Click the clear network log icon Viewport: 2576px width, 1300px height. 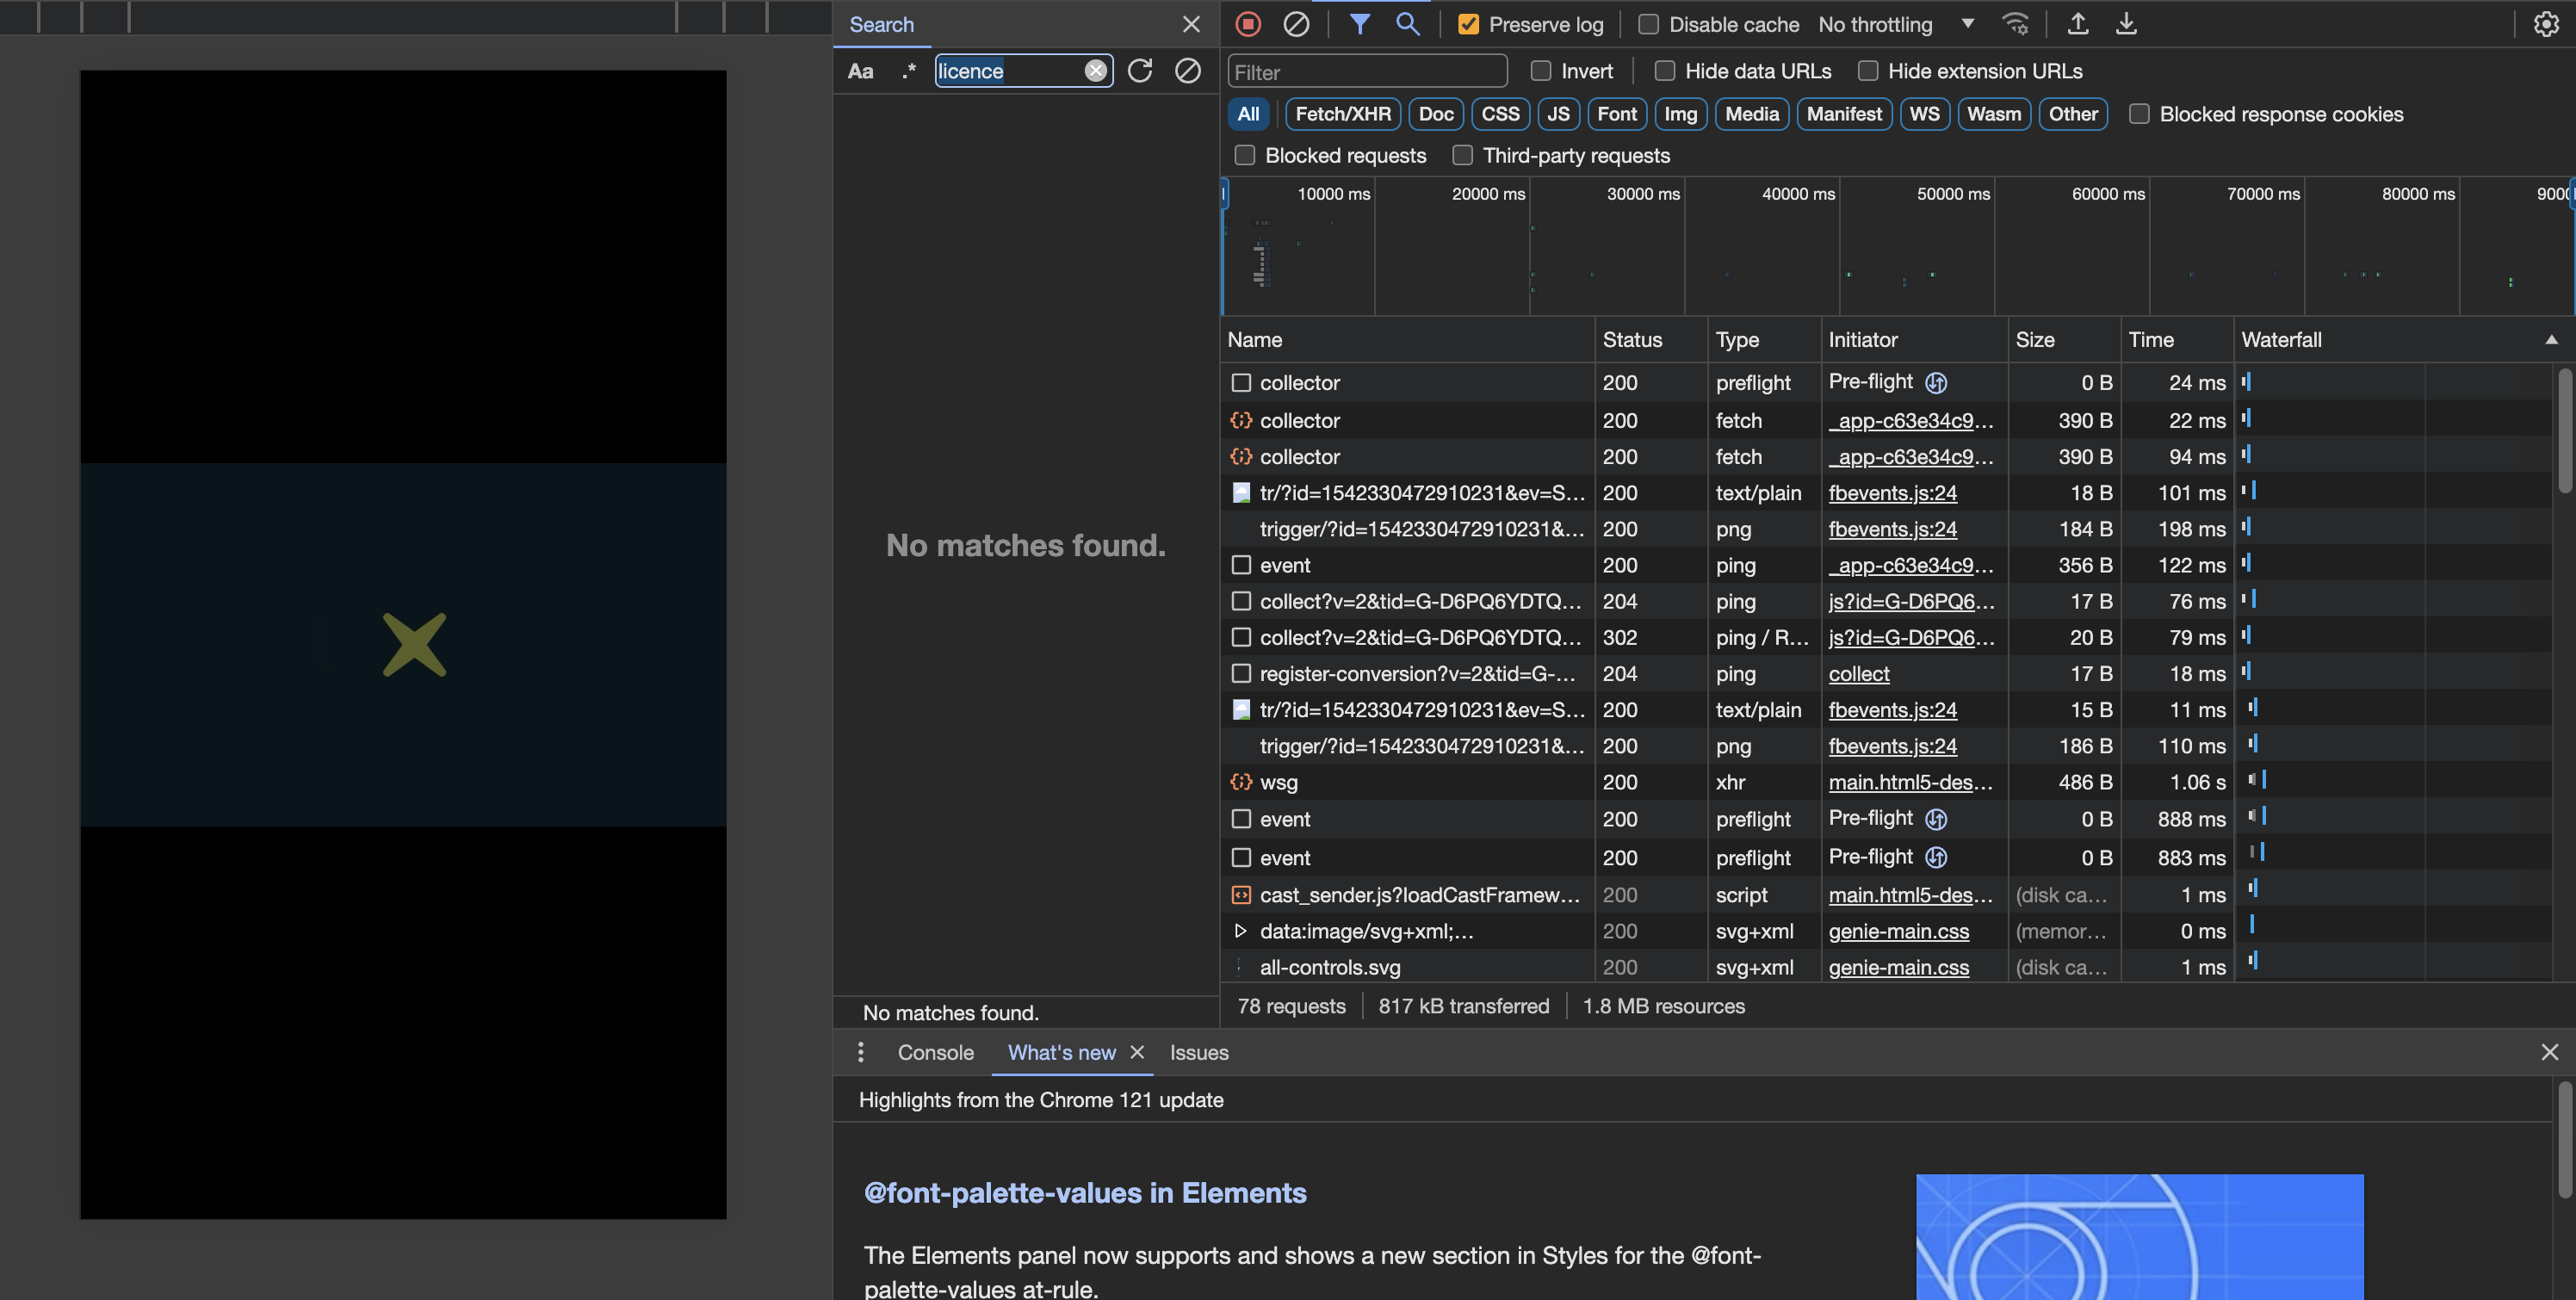coord(1296,24)
